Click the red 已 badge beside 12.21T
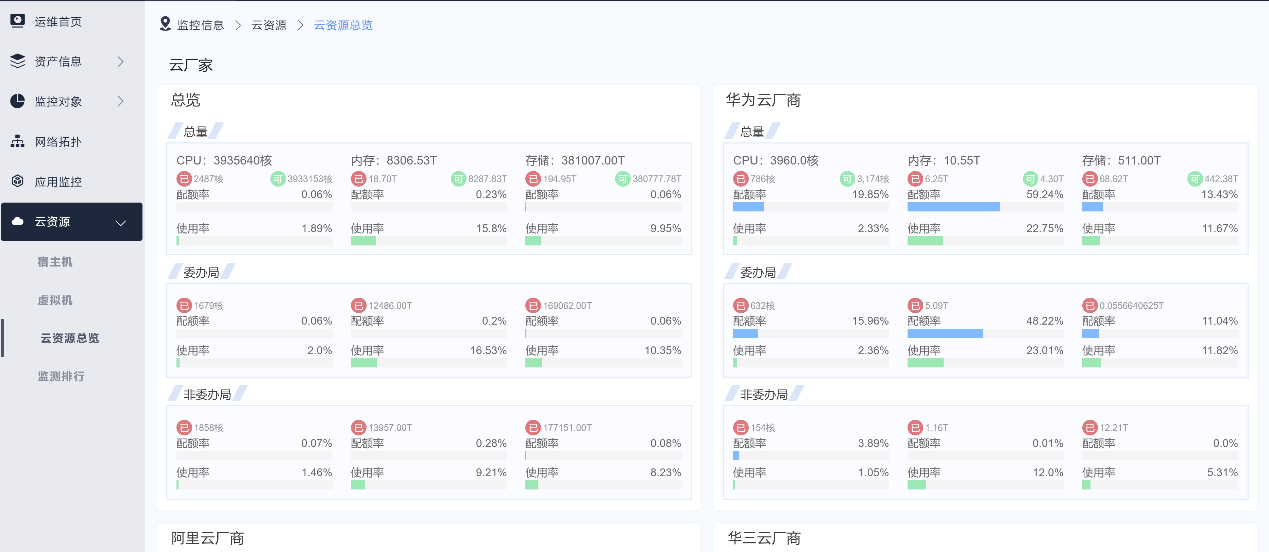Image resolution: width=1269 pixels, height=552 pixels. [1090, 427]
